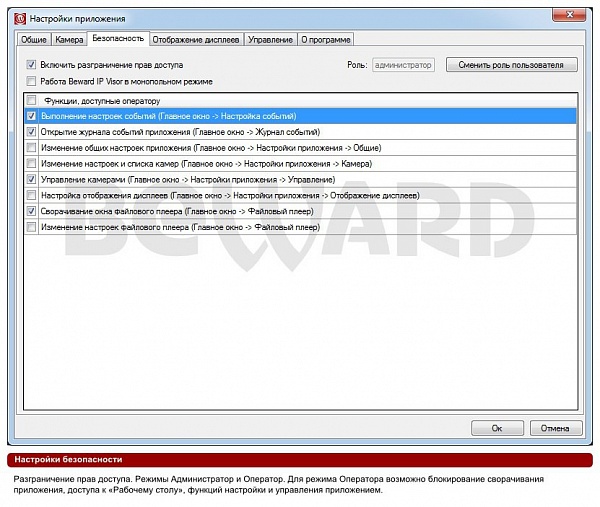Select row text Выполнение настроек событий
600x507 pixels.
tap(169, 116)
